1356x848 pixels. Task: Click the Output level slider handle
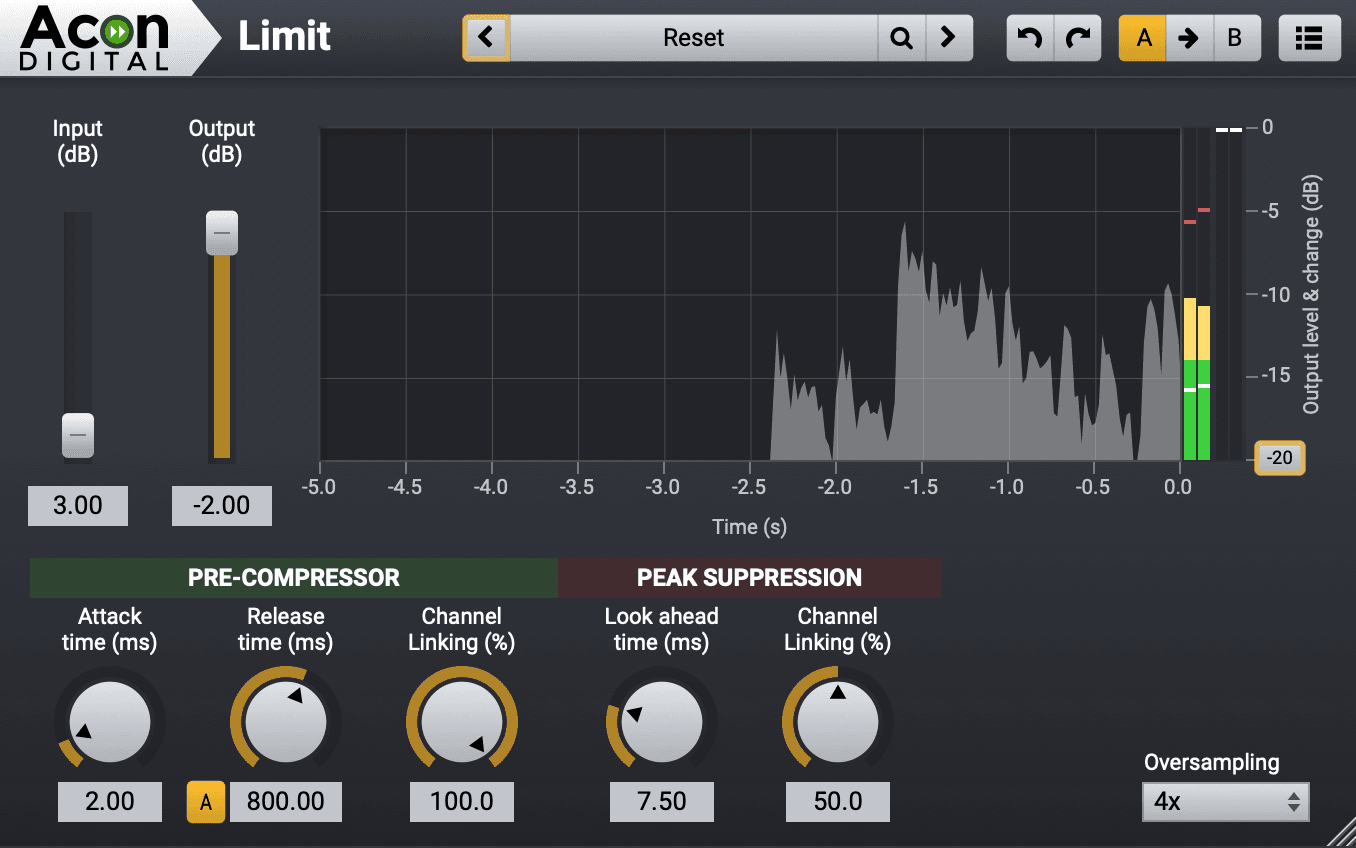tap(221, 233)
